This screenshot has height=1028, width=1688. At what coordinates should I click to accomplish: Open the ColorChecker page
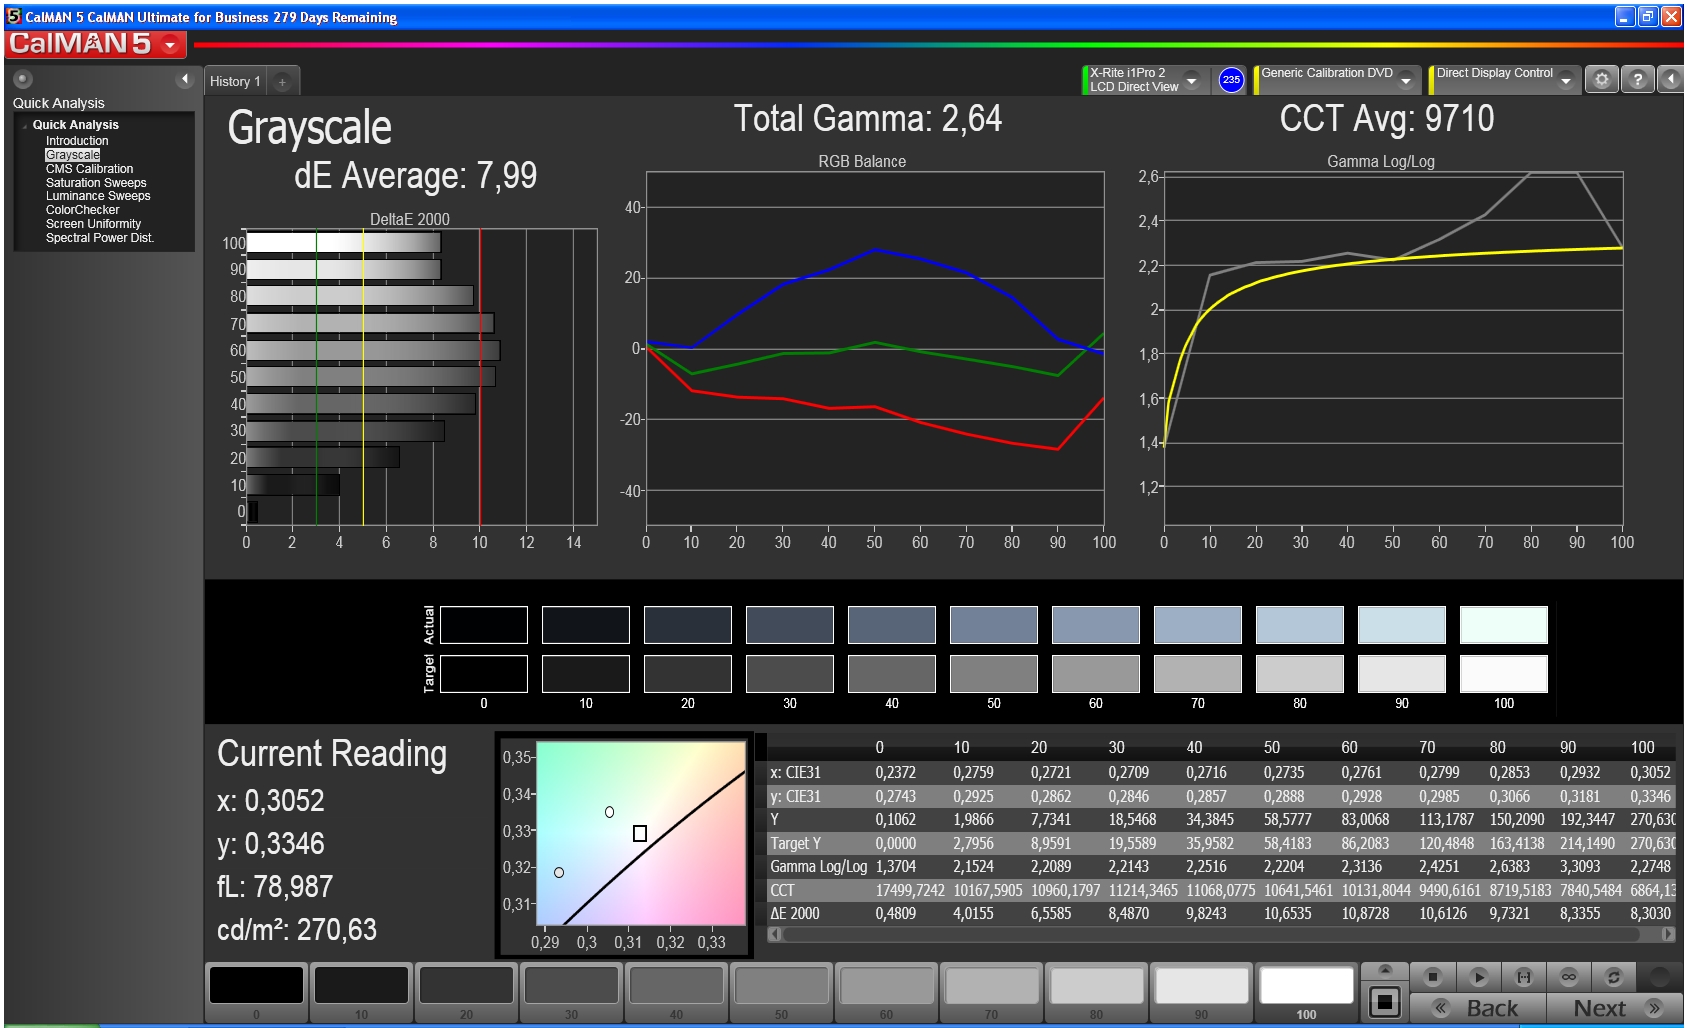pos(82,210)
